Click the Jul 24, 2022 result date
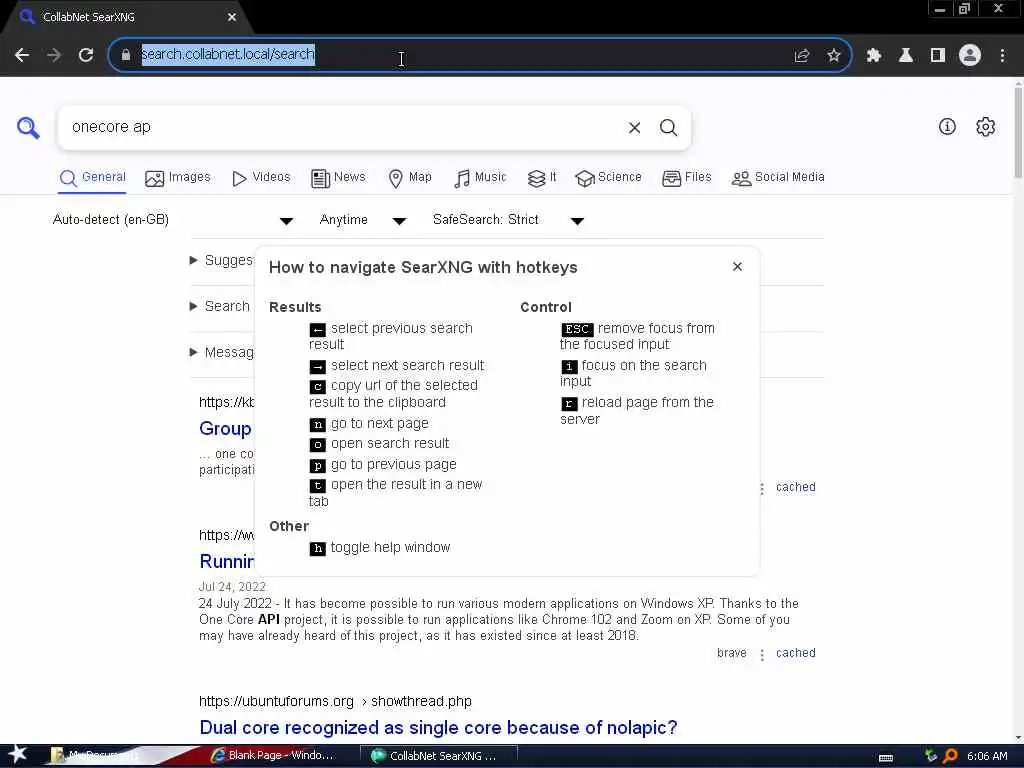 tap(232, 586)
